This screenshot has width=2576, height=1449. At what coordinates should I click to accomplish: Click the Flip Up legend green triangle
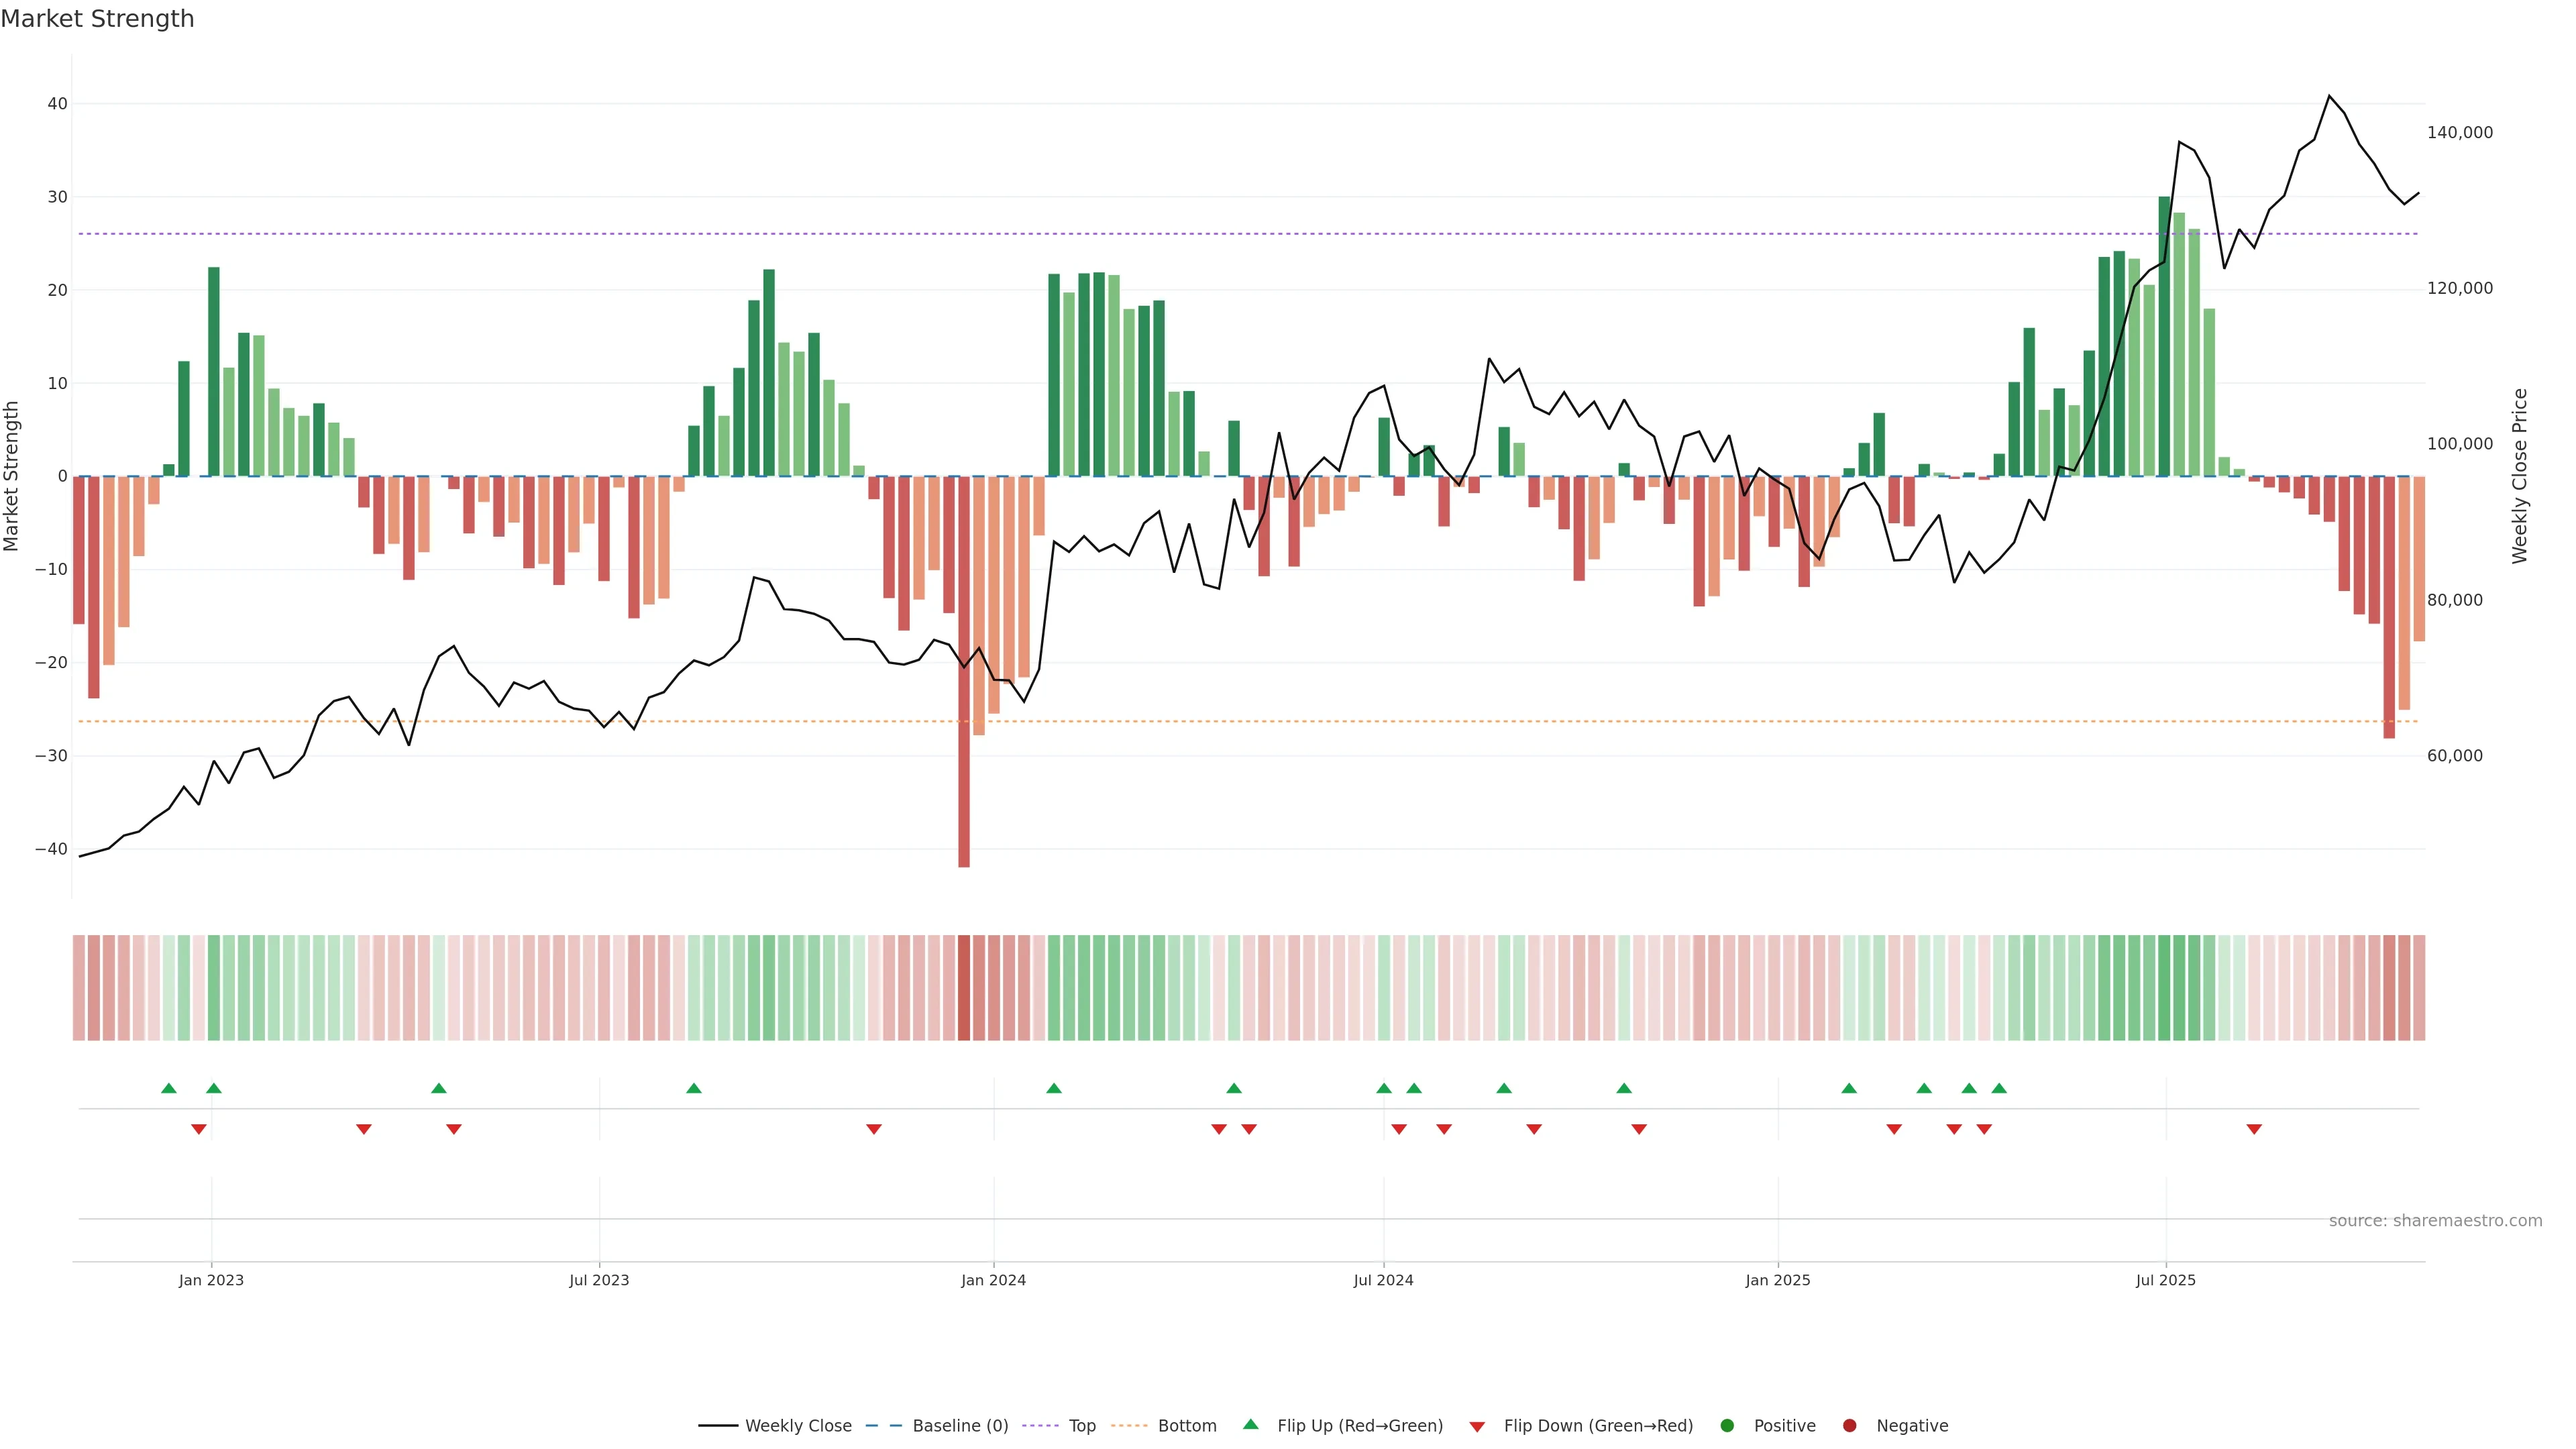(x=1250, y=1425)
